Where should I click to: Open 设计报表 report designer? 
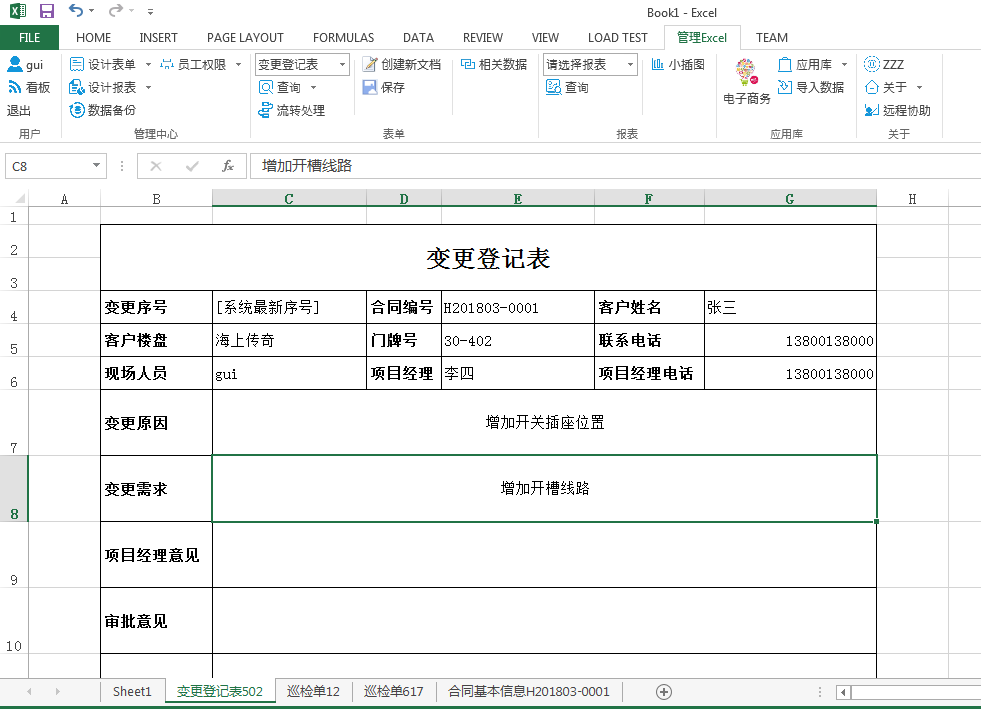[x=103, y=87]
